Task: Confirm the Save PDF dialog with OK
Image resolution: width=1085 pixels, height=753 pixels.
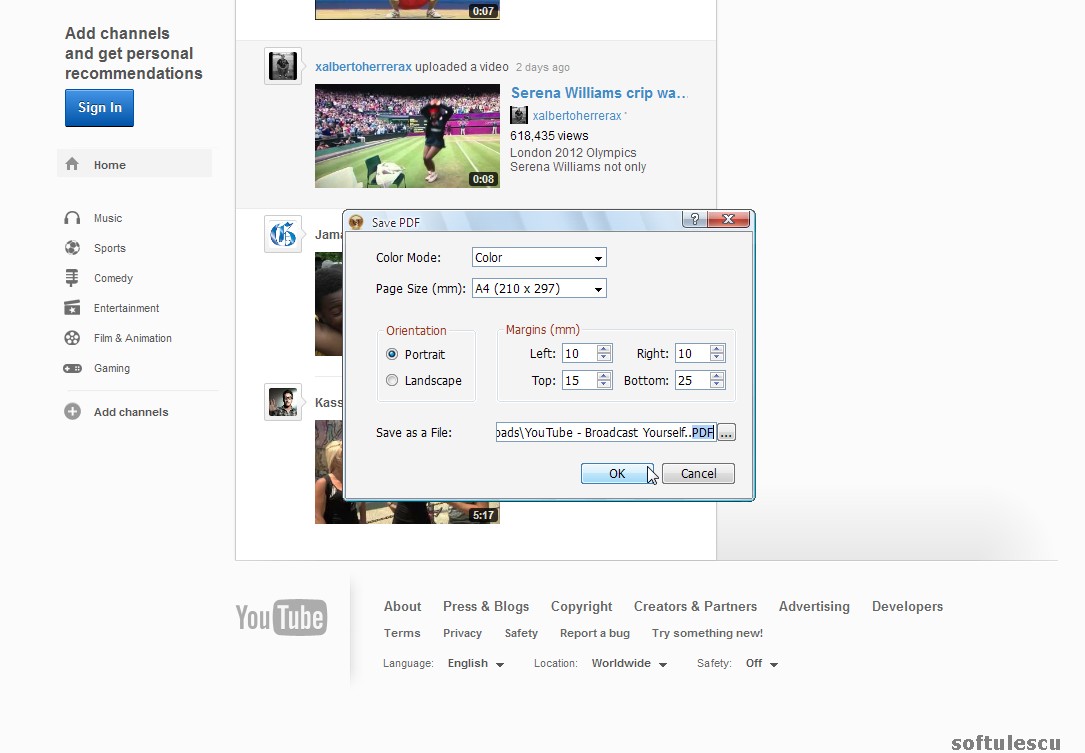Action: [x=617, y=473]
